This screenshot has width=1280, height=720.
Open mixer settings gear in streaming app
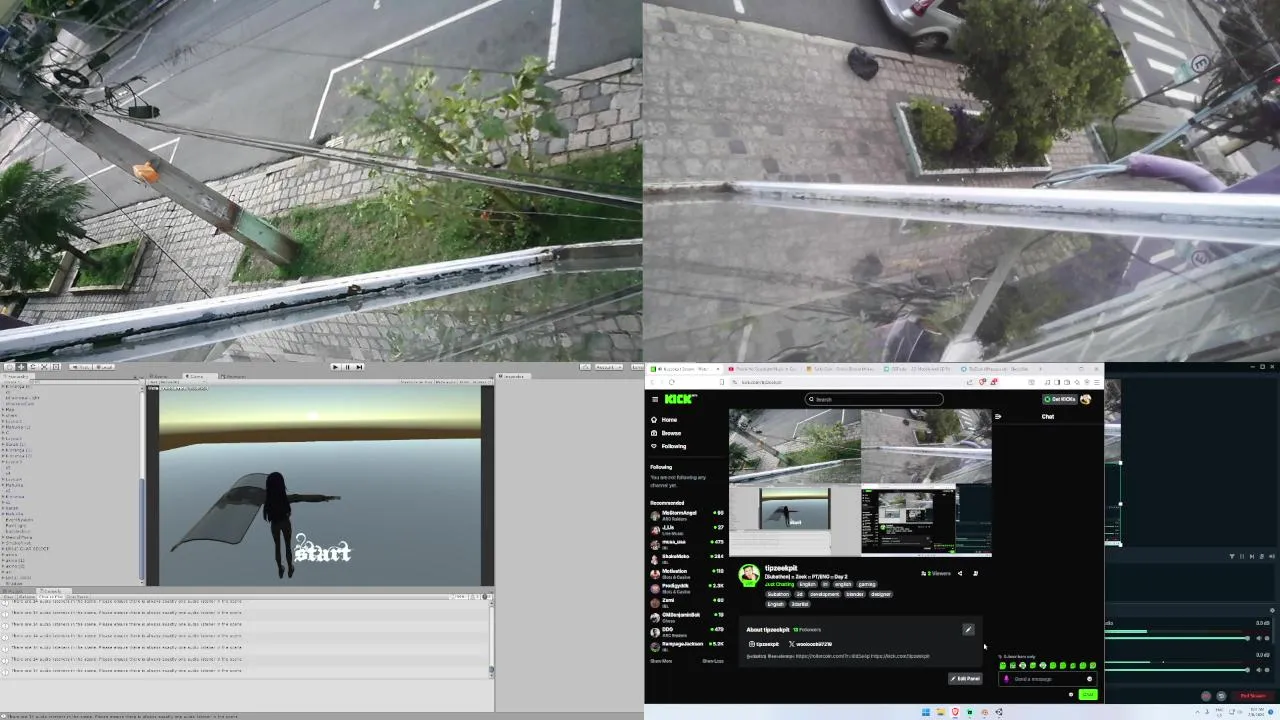click(1272, 610)
